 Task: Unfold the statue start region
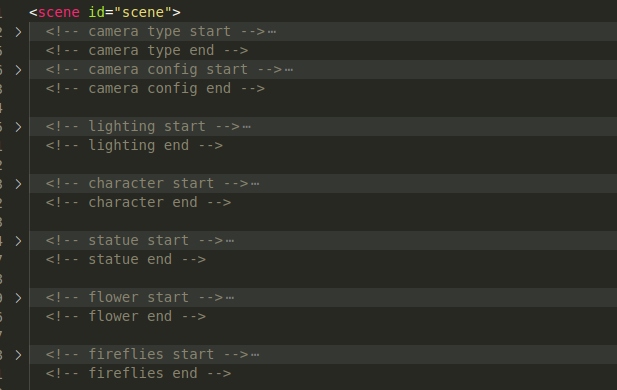[x=18, y=241]
